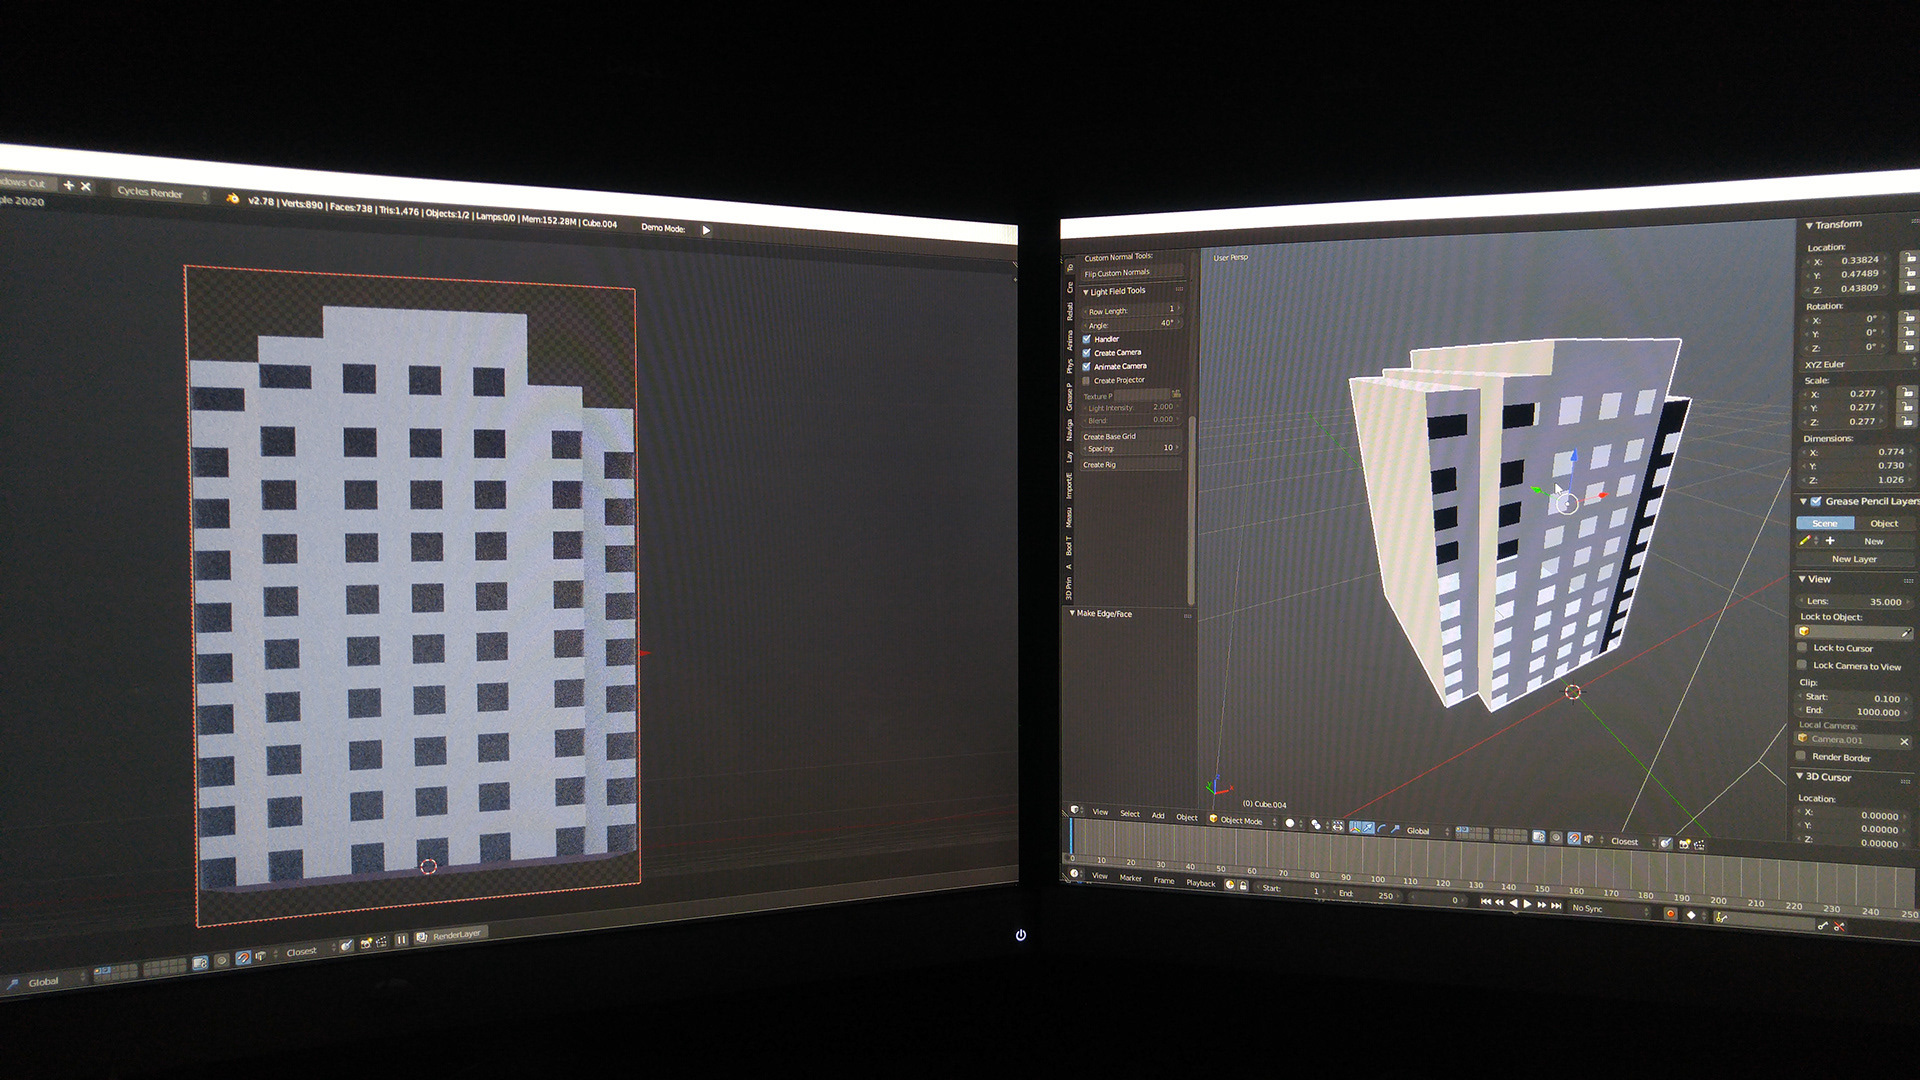The image size is (1920, 1080).
Task: Click the snap magnet icon in right viewport
Action: coord(1573,838)
